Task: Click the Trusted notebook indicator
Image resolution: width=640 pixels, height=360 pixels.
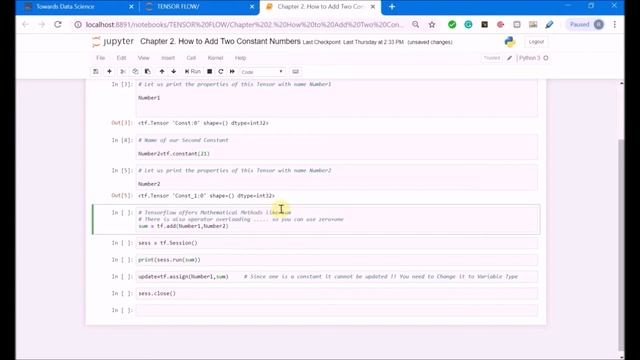Action: [x=492, y=58]
